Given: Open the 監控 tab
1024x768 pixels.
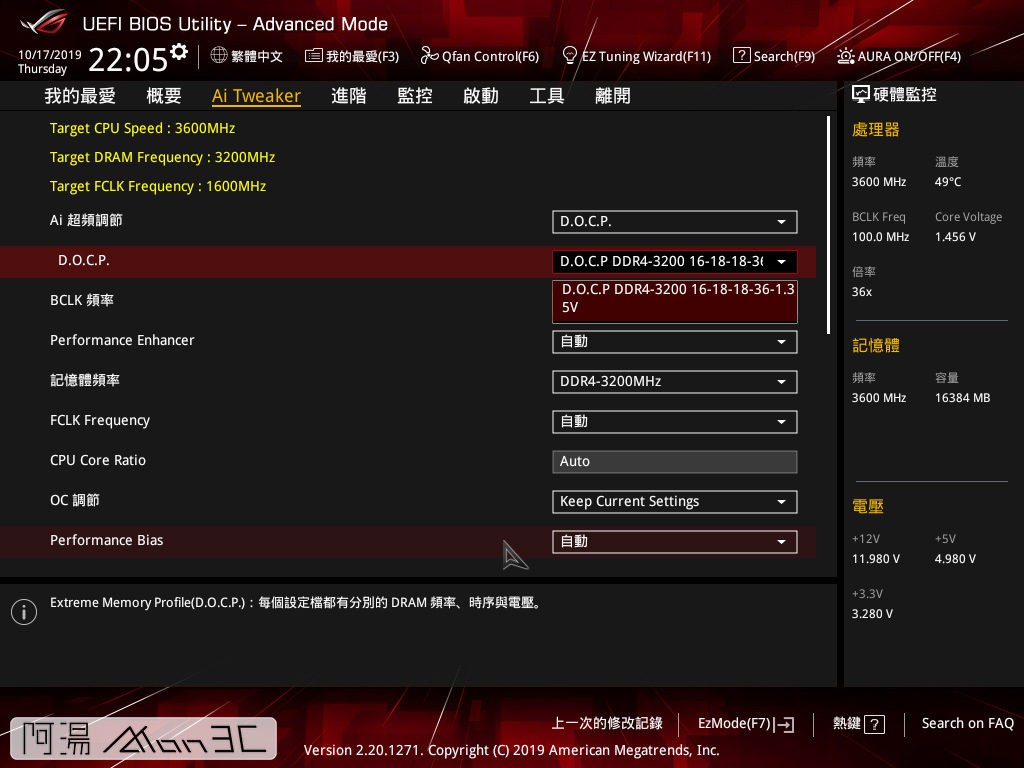Looking at the screenshot, I should point(415,96).
